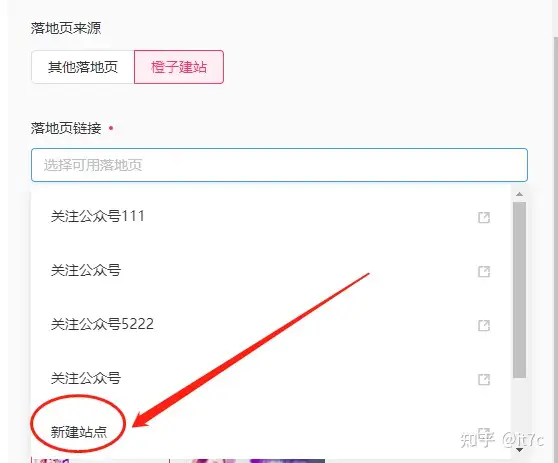The image size is (558, 463).
Task: Click 新建站点 to create new site
Action: [x=79, y=432]
